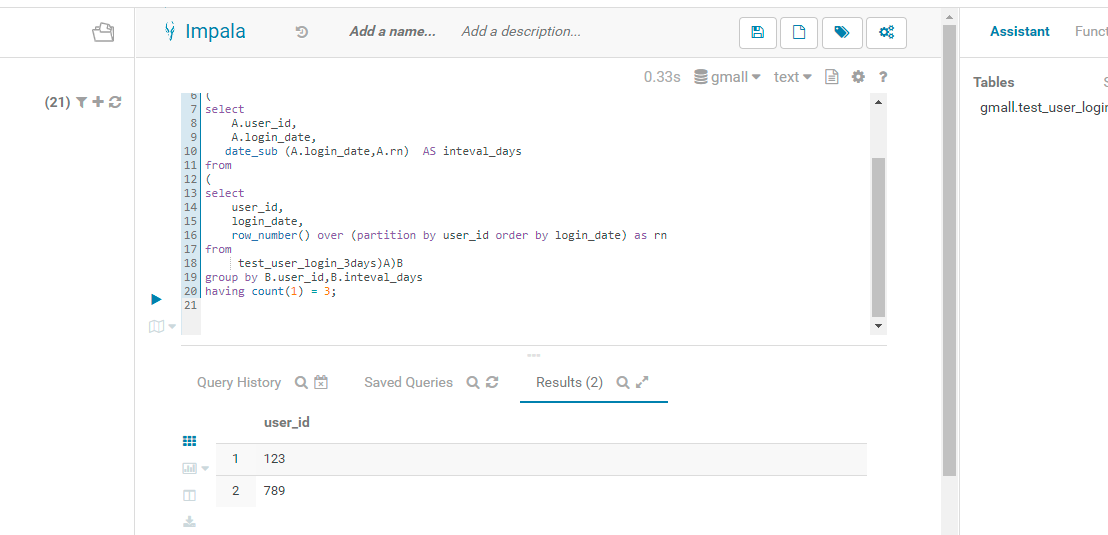This screenshot has width=1108, height=535.
Task: Open the gmall database dropdown
Action: pos(727,77)
